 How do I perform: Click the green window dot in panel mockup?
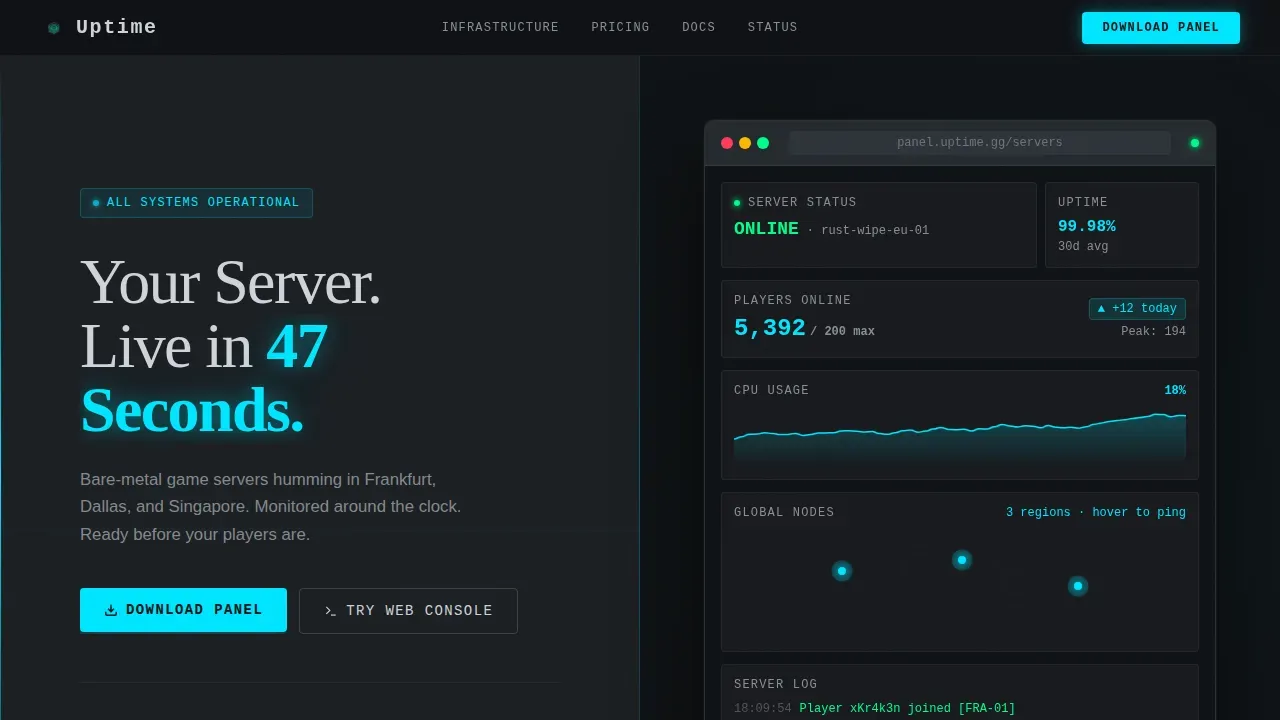pyautogui.click(x=763, y=143)
